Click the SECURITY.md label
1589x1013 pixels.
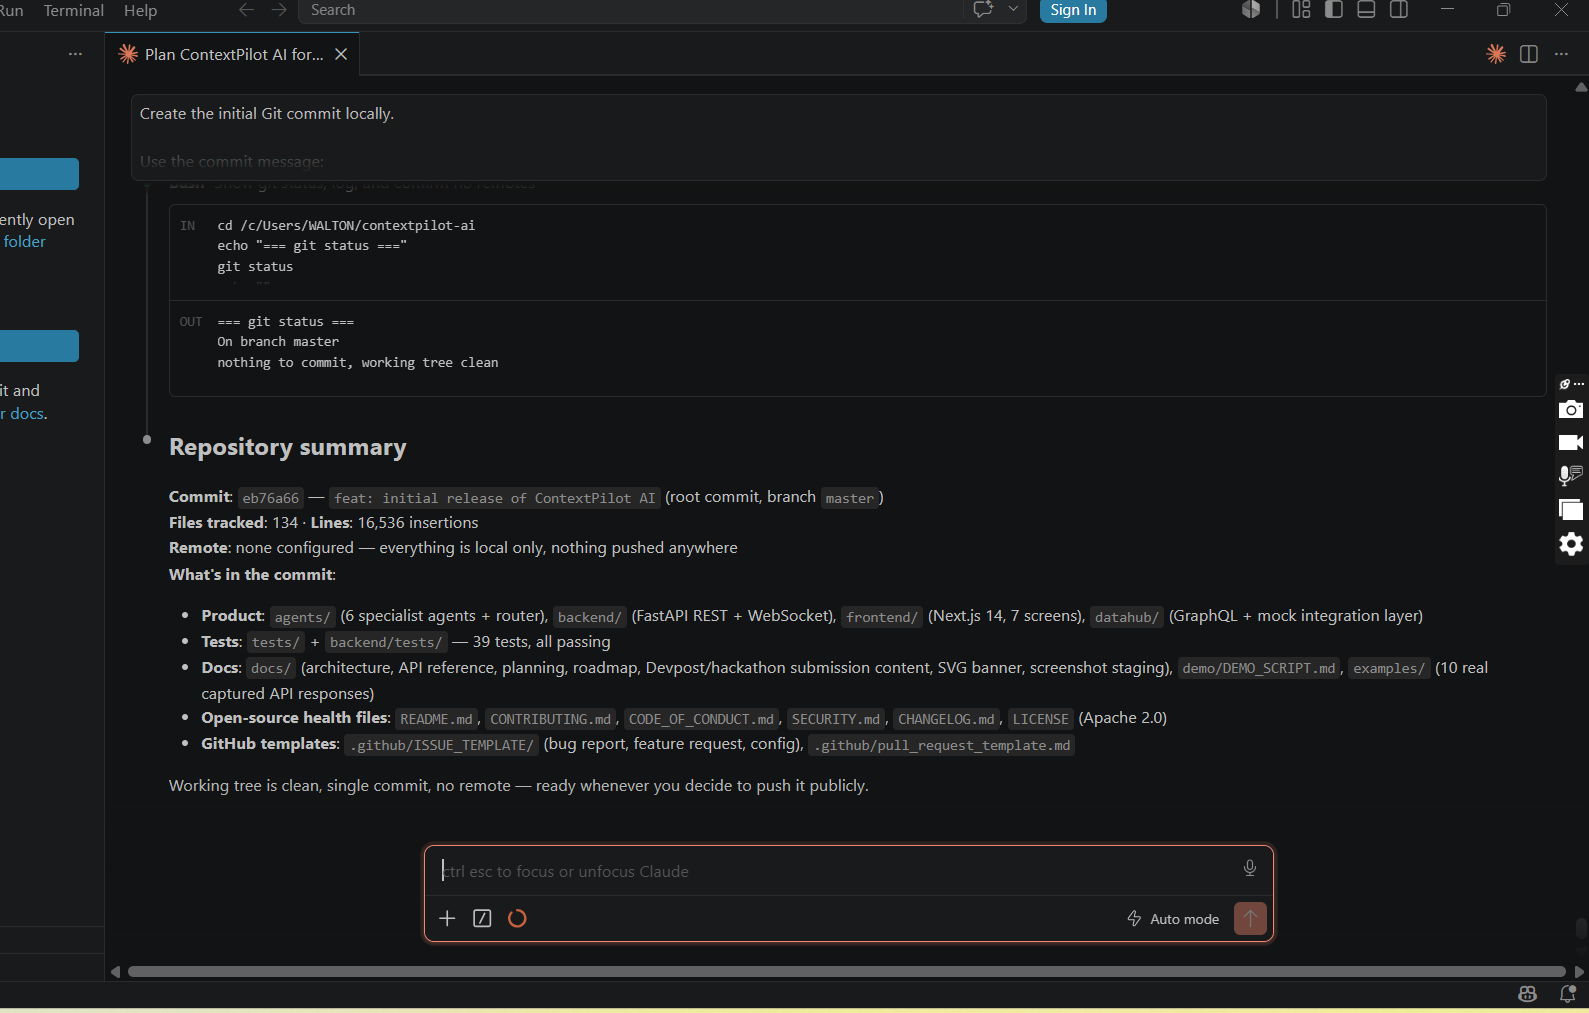click(836, 719)
